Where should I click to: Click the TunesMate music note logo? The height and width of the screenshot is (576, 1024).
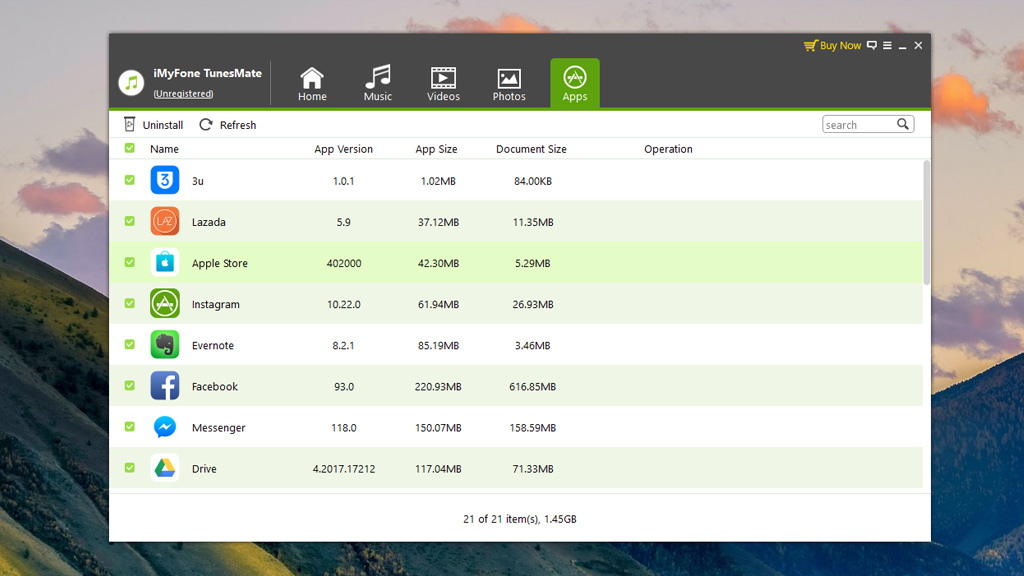tap(131, 83)
